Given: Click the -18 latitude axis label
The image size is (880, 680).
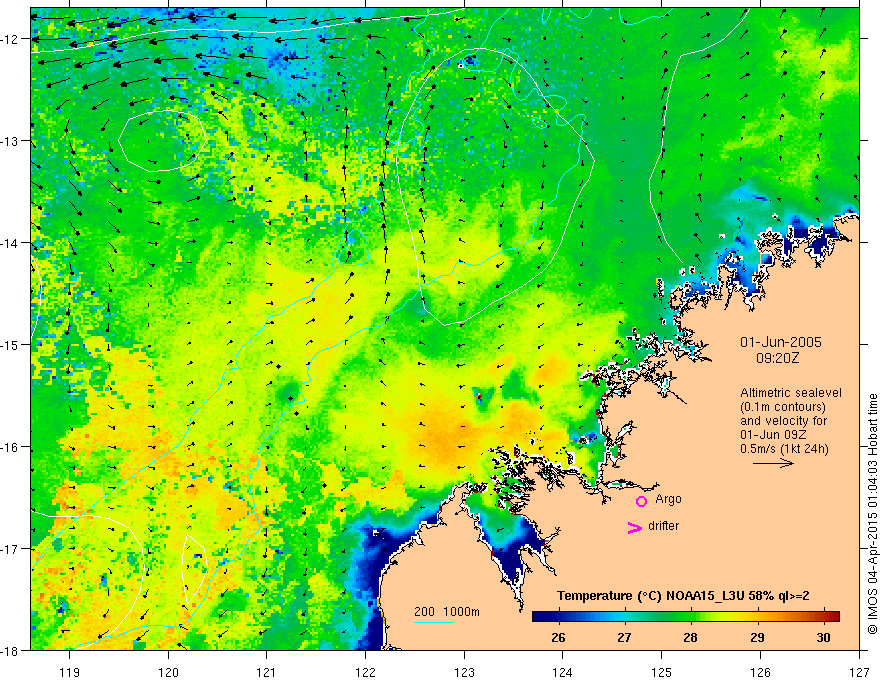Looking at the screenshot, I should [x=11, y=650].
